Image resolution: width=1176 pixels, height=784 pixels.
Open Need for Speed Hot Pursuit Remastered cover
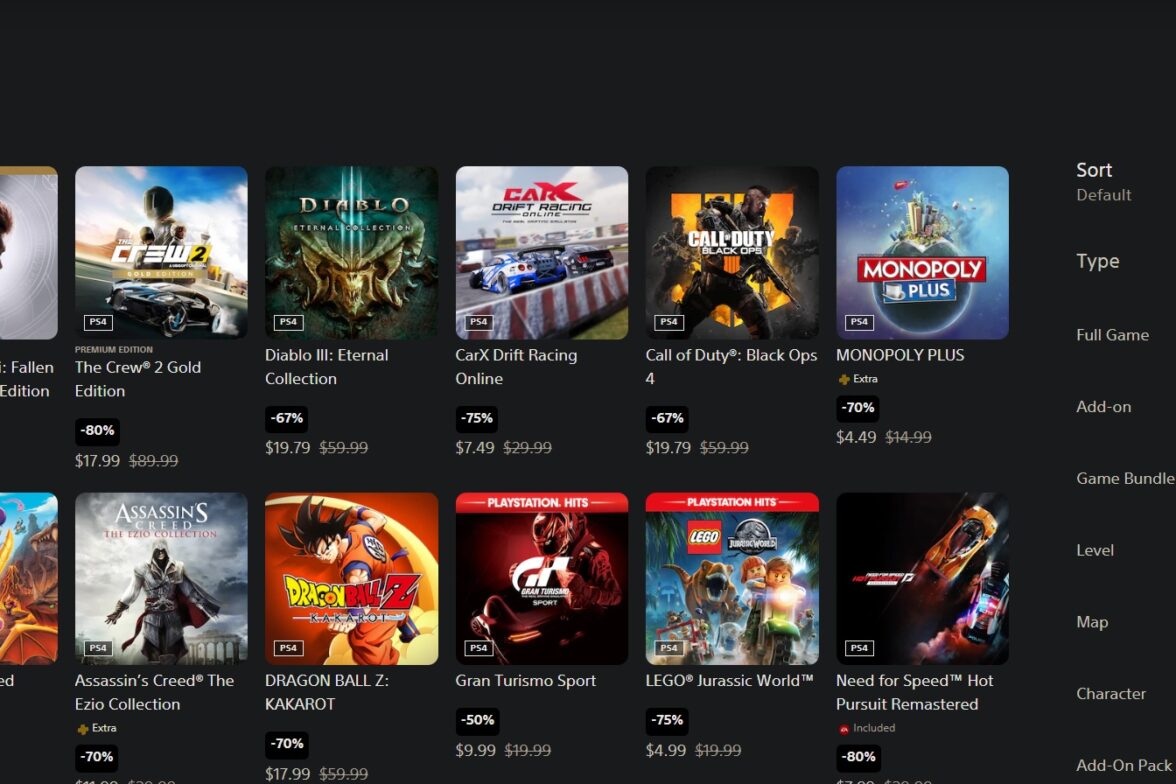922,578
